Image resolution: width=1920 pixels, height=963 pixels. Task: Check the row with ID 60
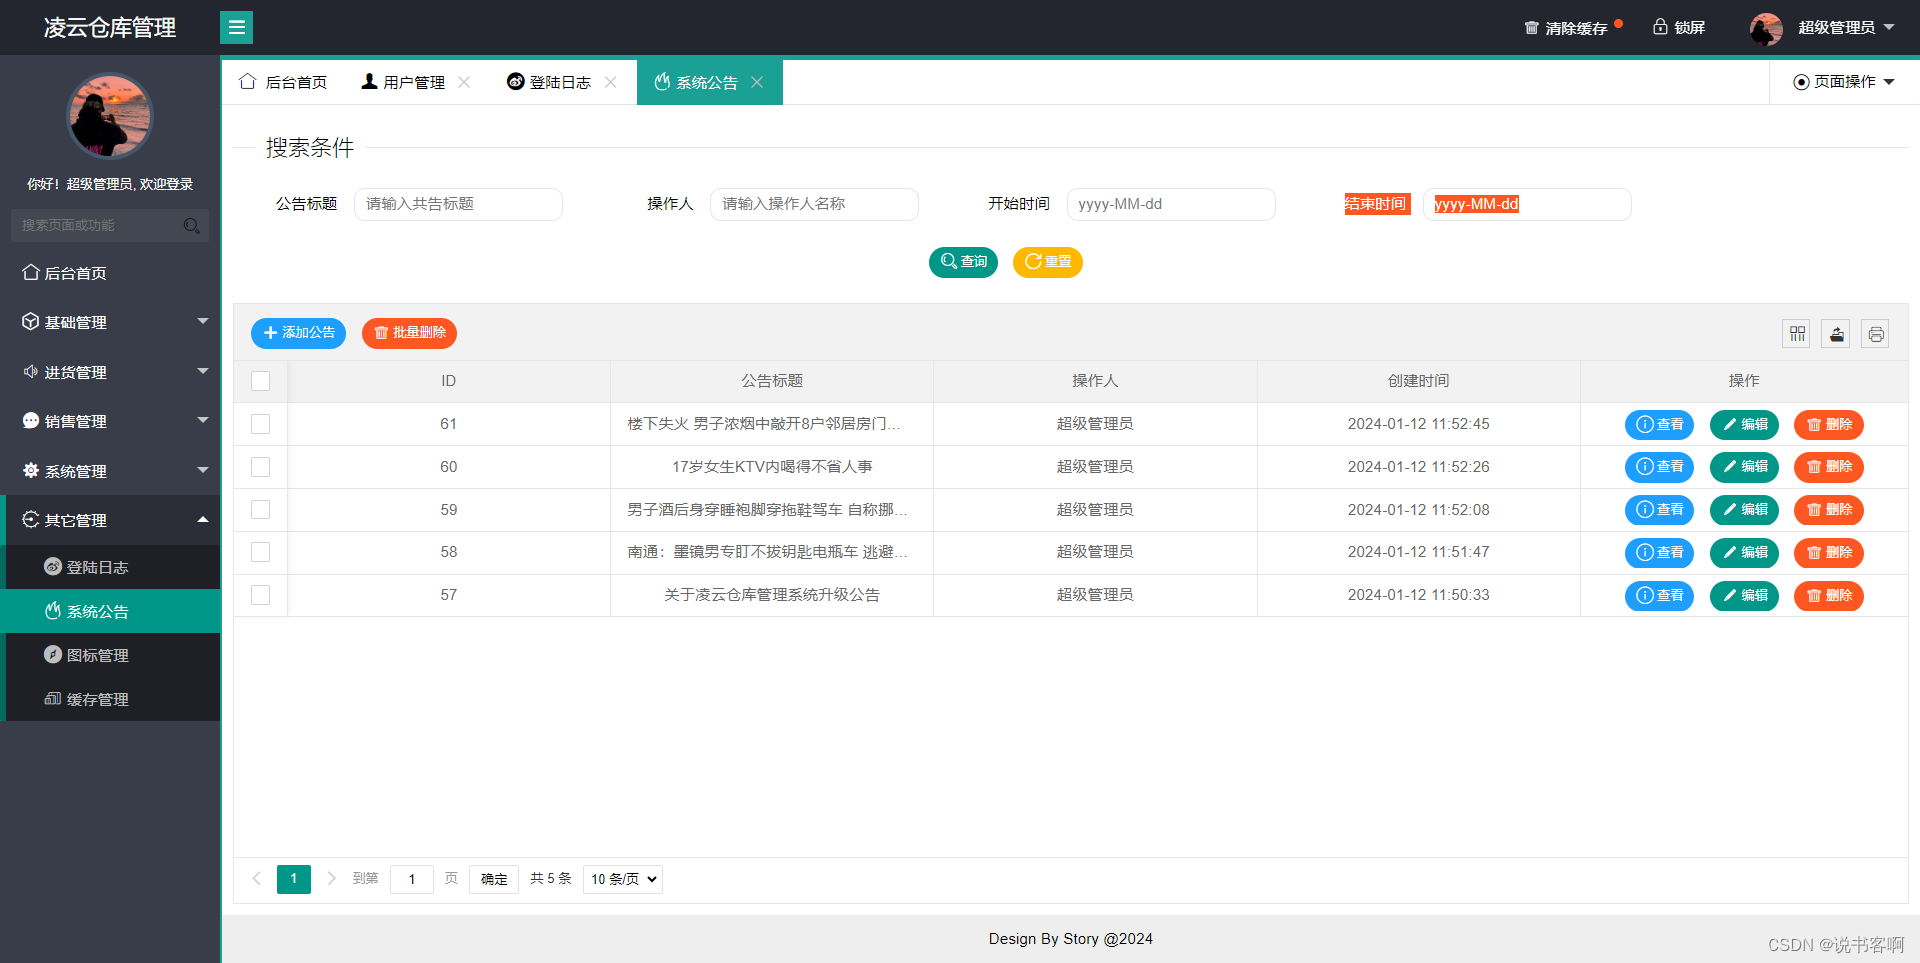pyautogui.click(x=261, y=467)
